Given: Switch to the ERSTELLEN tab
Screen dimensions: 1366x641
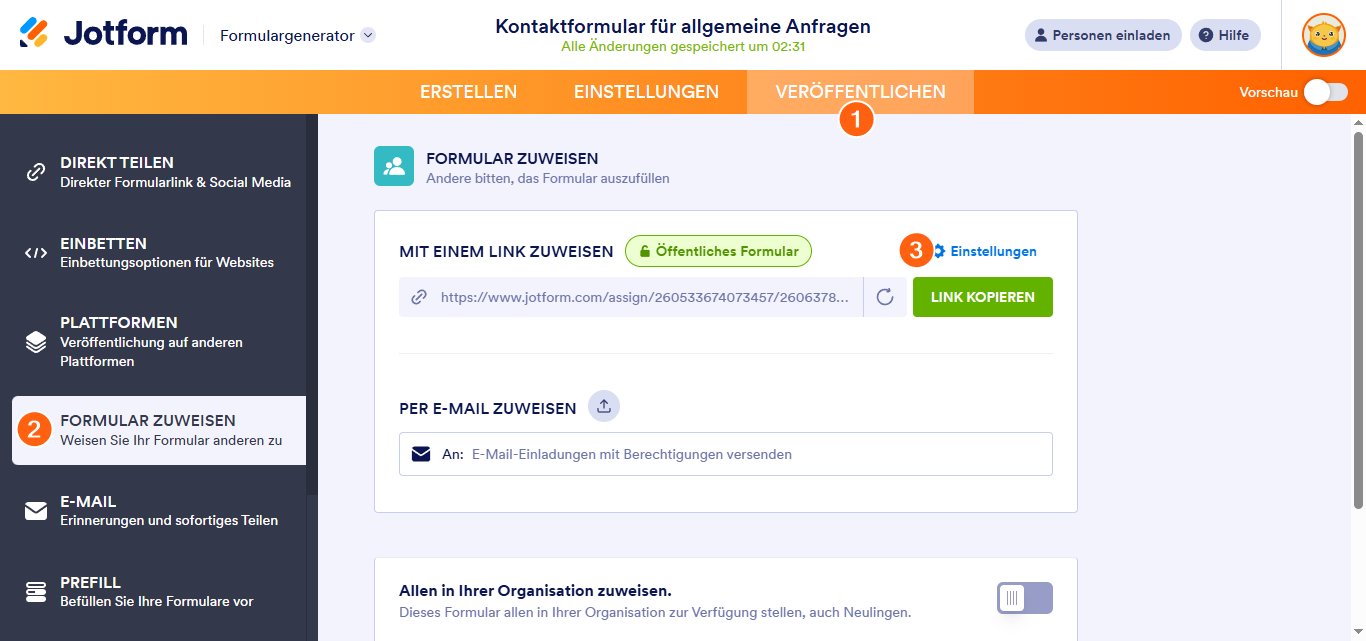Looking at the screenshot, I should click(468, 91).
